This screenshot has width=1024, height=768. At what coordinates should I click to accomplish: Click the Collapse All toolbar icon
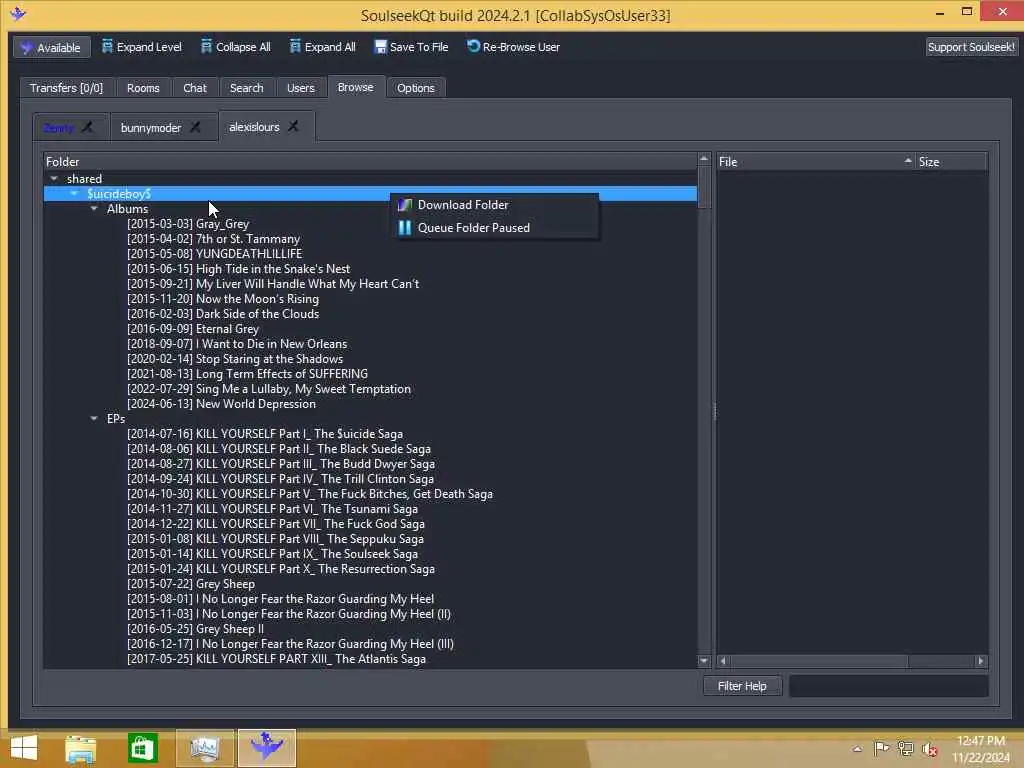[x=206, y=46]
